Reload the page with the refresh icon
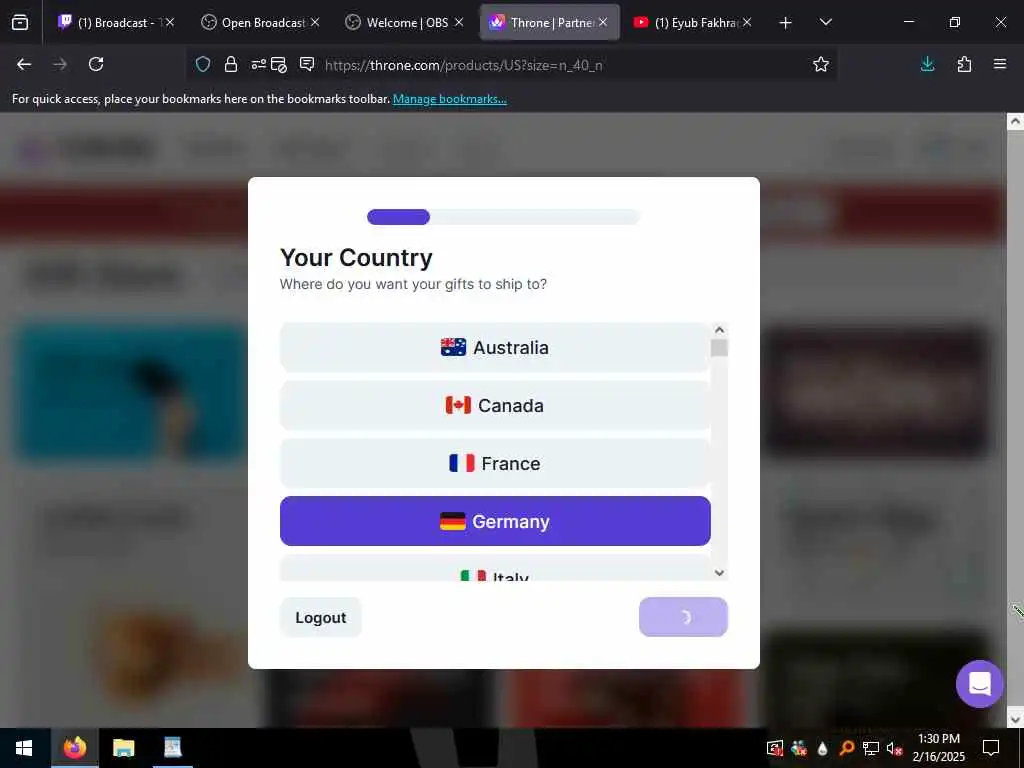 pos(96,64)
